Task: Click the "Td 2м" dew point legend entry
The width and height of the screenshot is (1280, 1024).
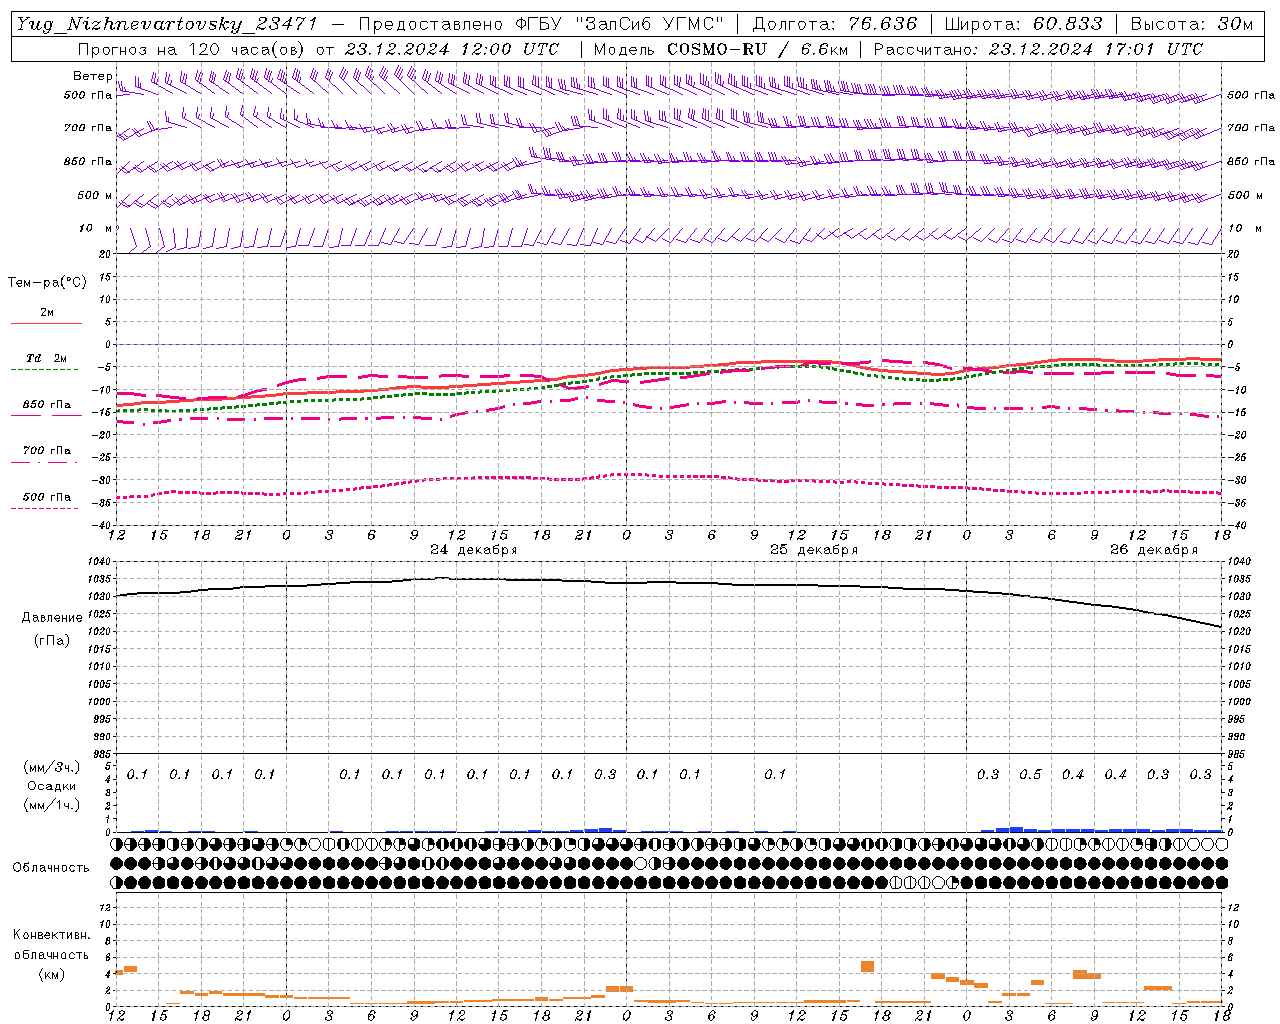Action: pyautogui.click(x=47, y=358)
